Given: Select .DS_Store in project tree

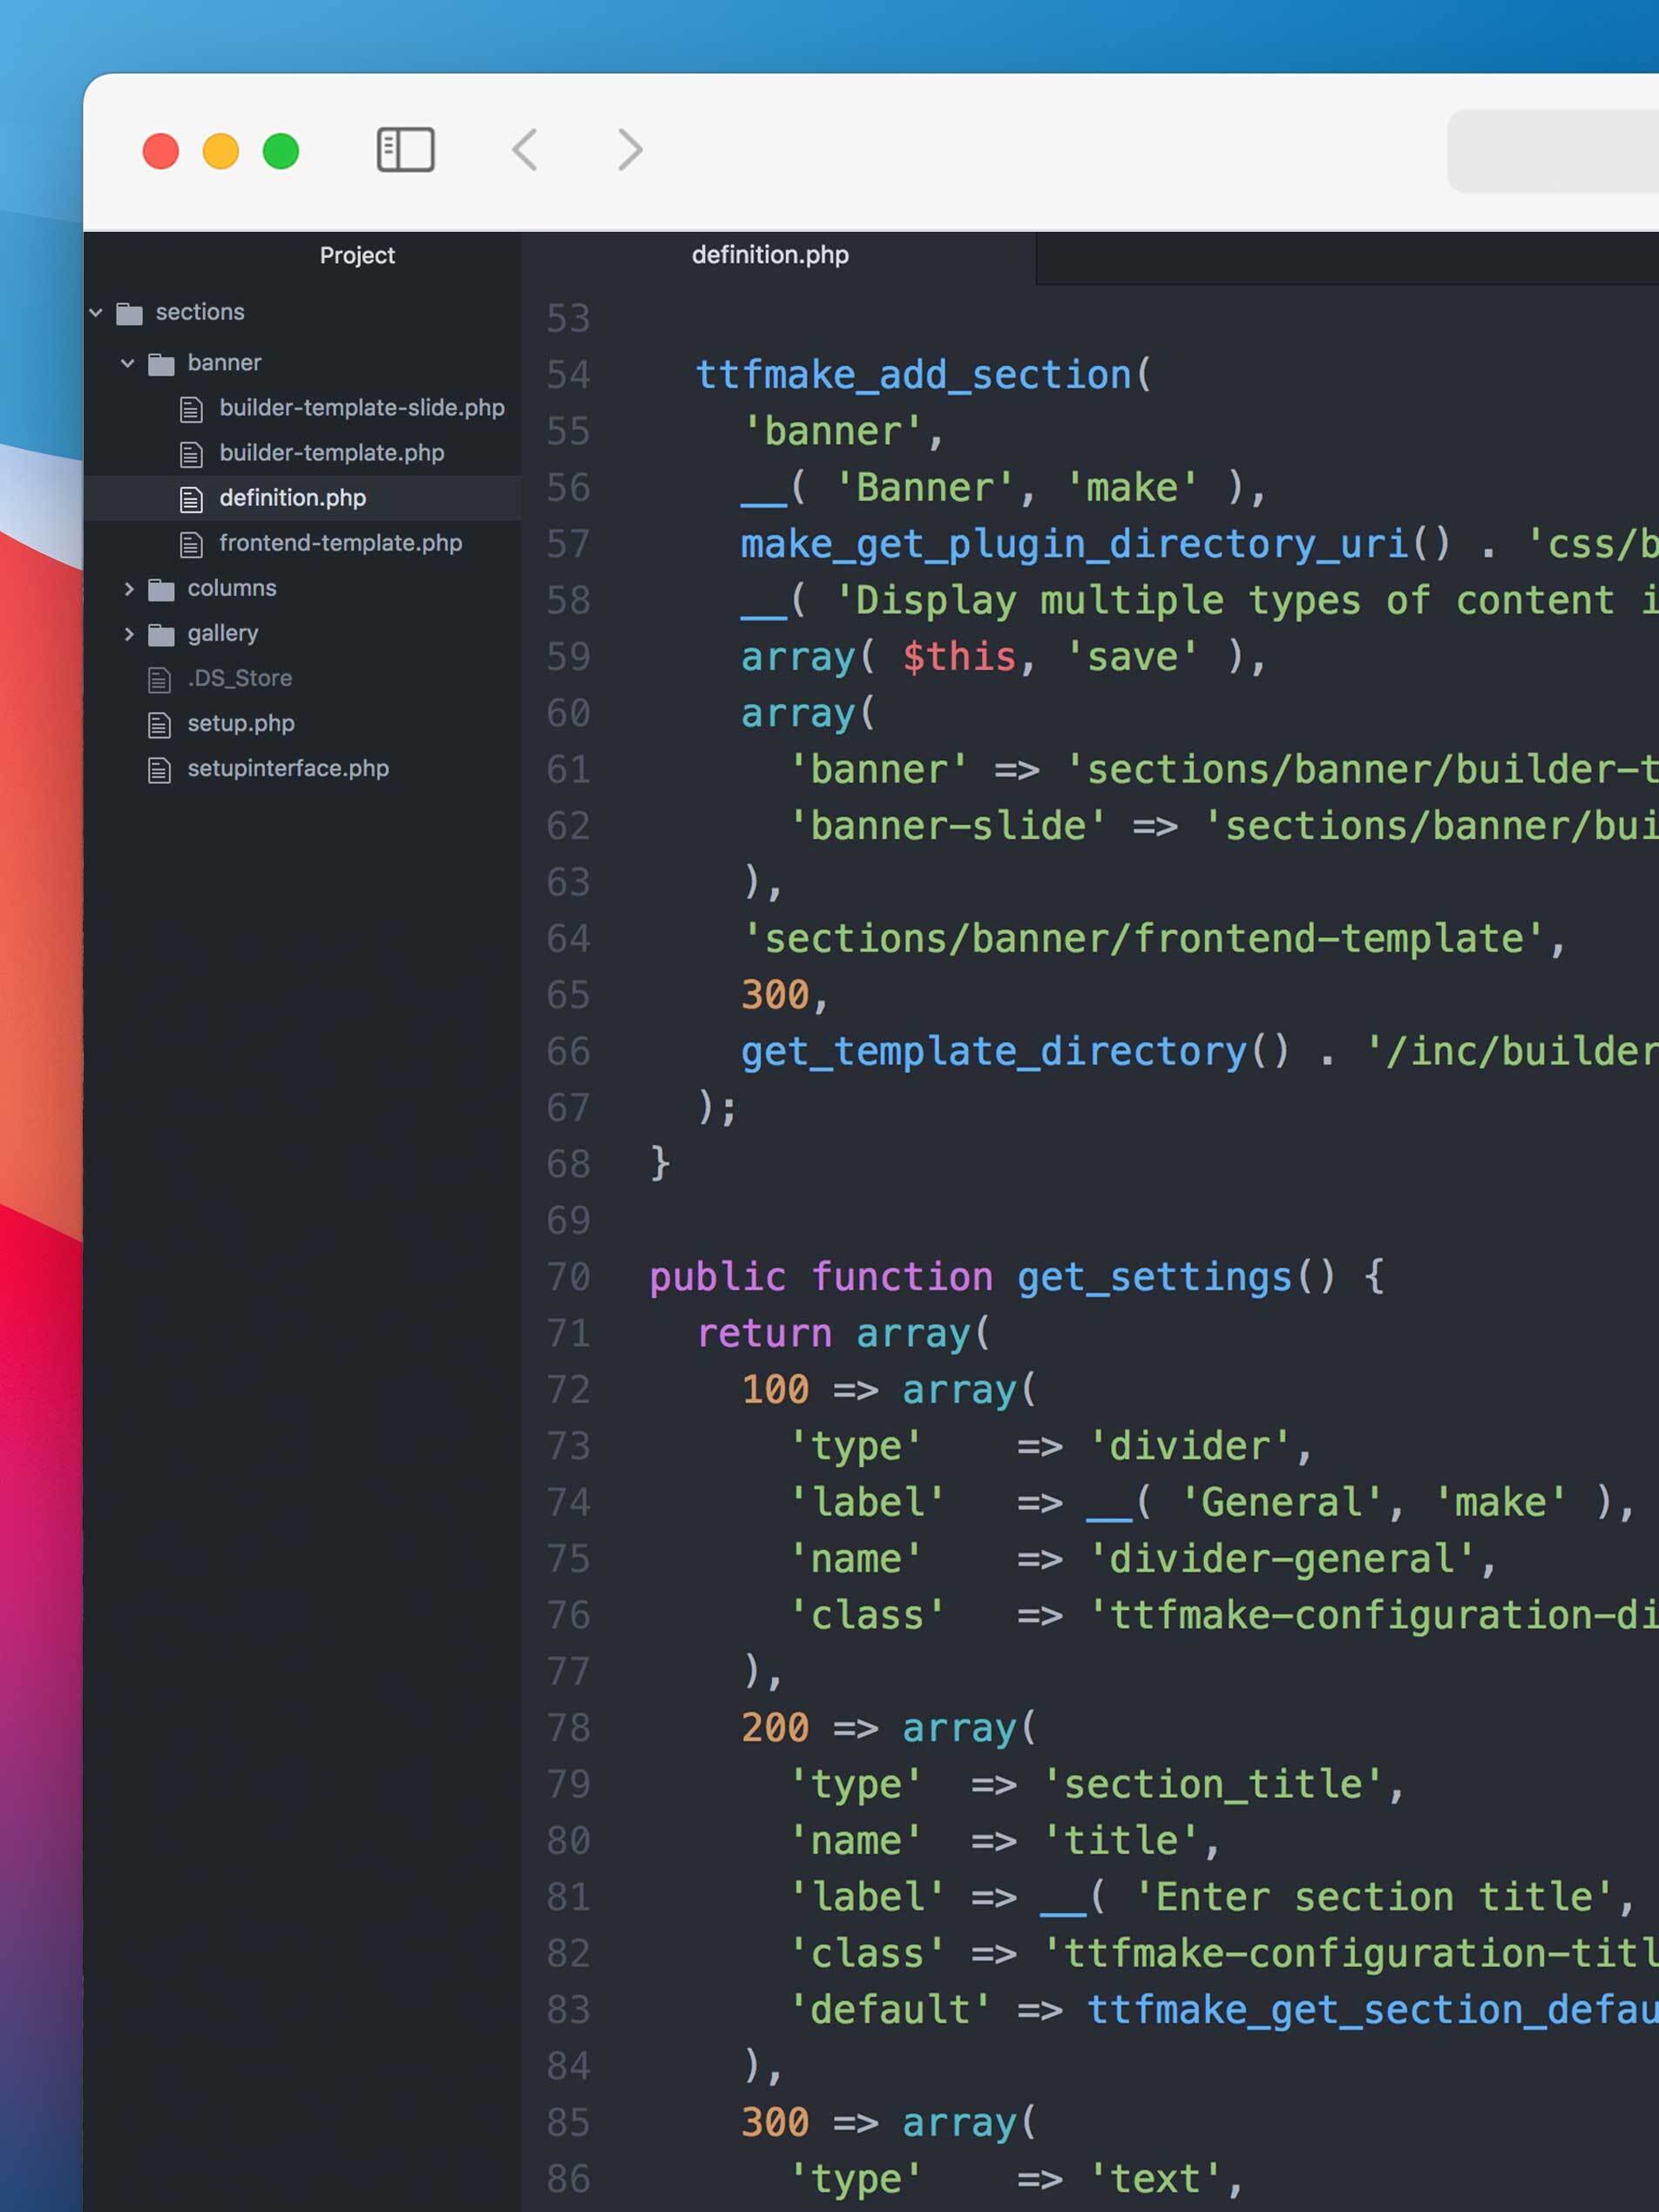Looking at the screenshot, I should tap(240, 678).
